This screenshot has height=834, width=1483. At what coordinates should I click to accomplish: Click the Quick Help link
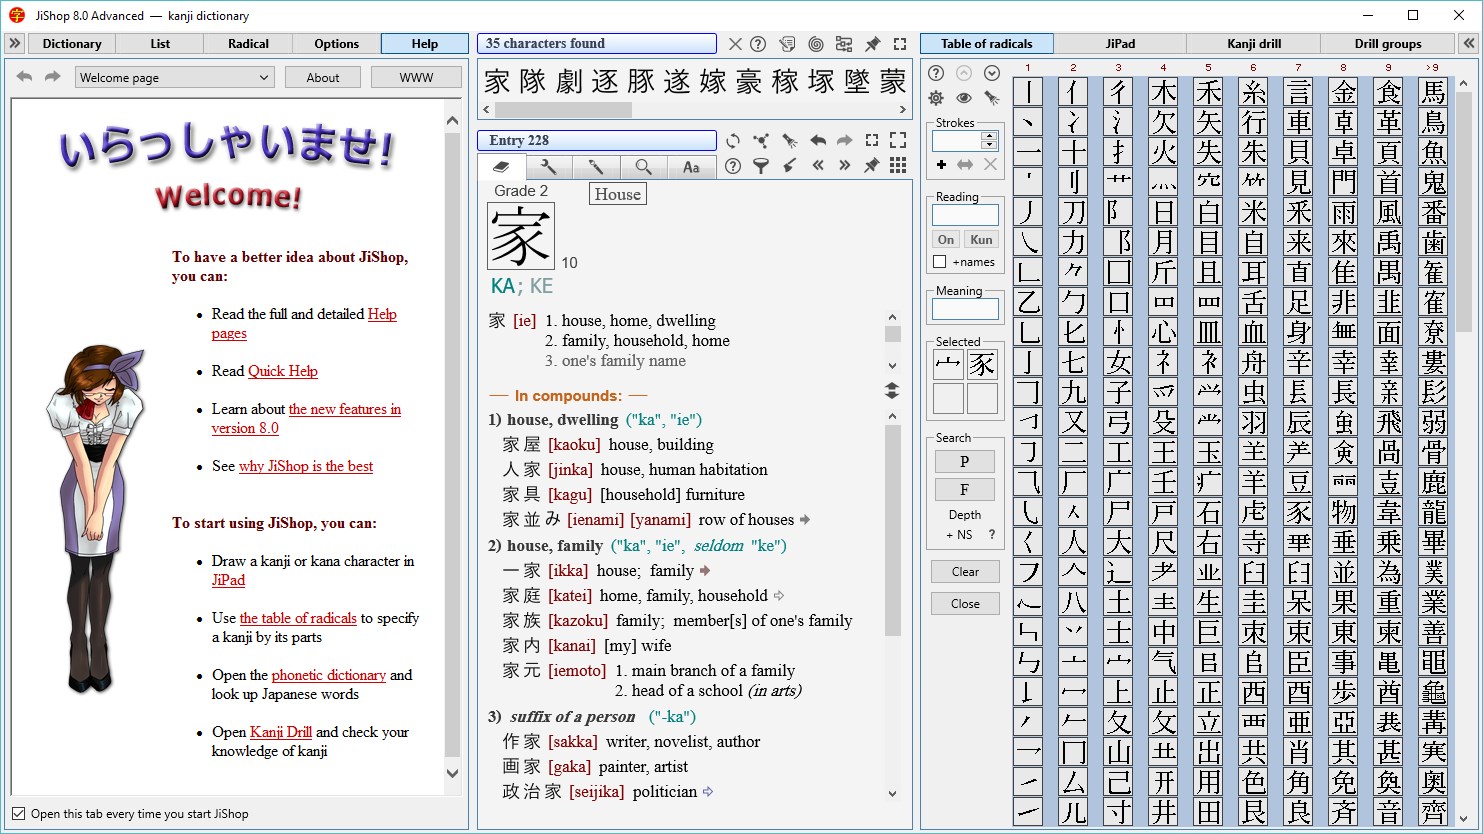pos(282,371)
